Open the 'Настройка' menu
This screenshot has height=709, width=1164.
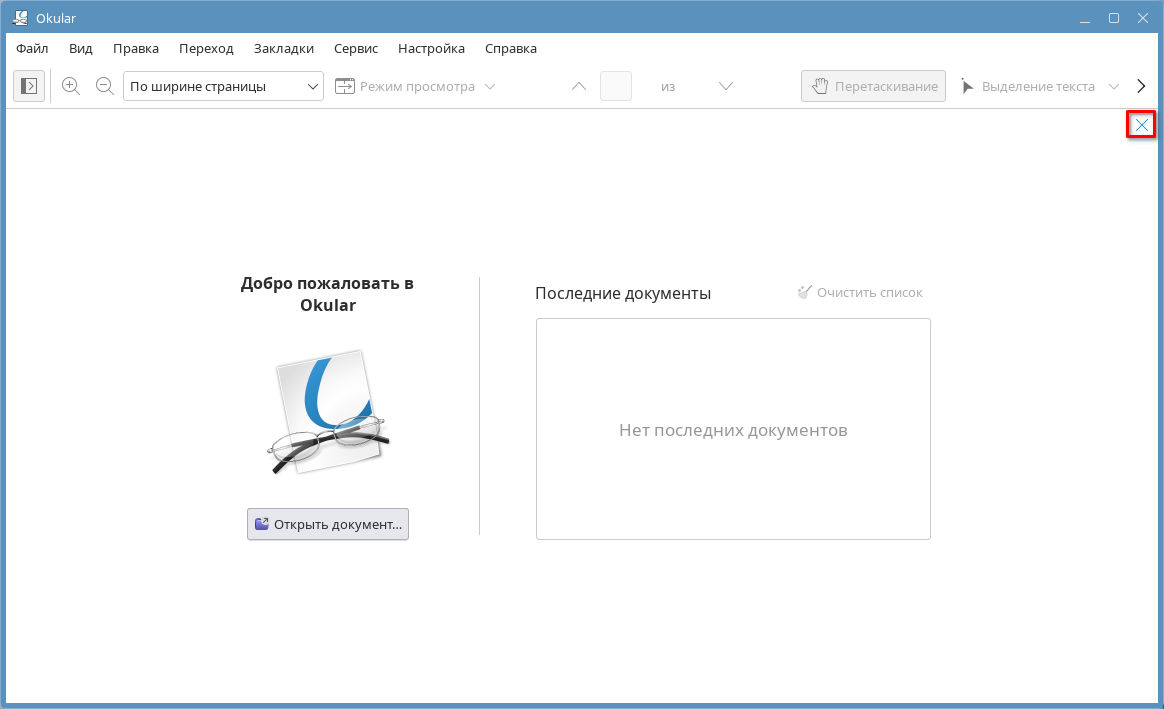[x=431, y=48]
